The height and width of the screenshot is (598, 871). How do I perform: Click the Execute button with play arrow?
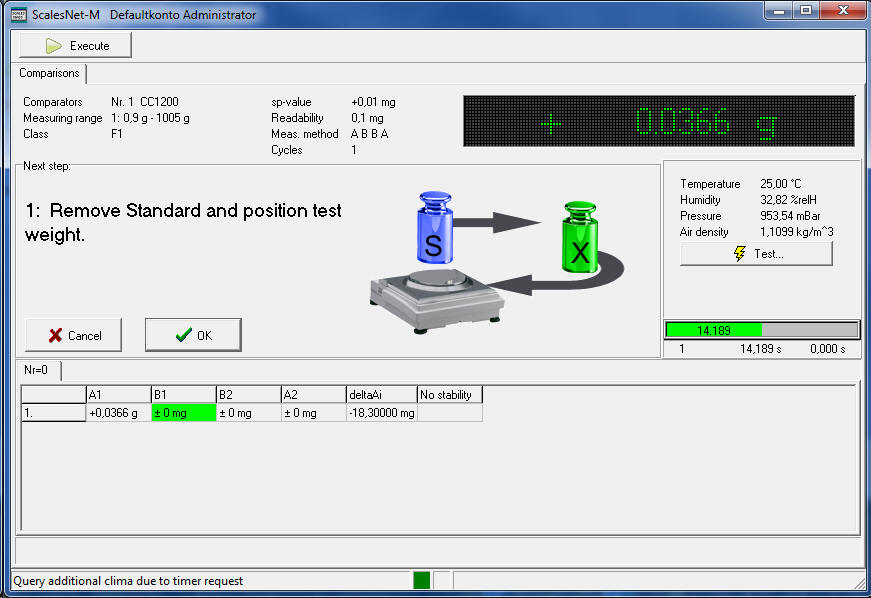tap(75, 46)
